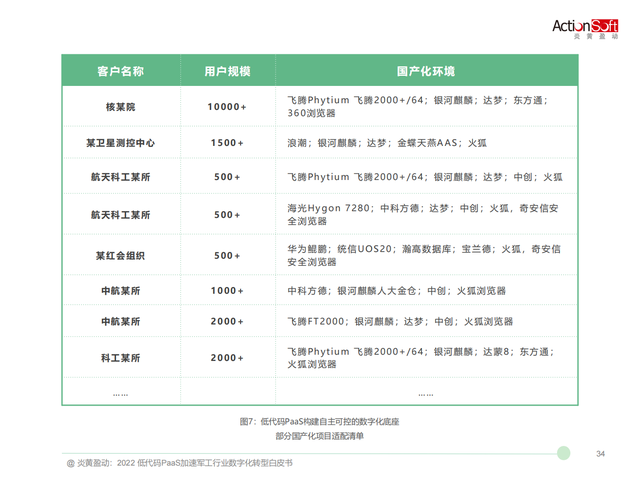Click 航天科工某所 in the 飞腾Phytium 中创 火狐 row
640x480 pixels.
120,177
